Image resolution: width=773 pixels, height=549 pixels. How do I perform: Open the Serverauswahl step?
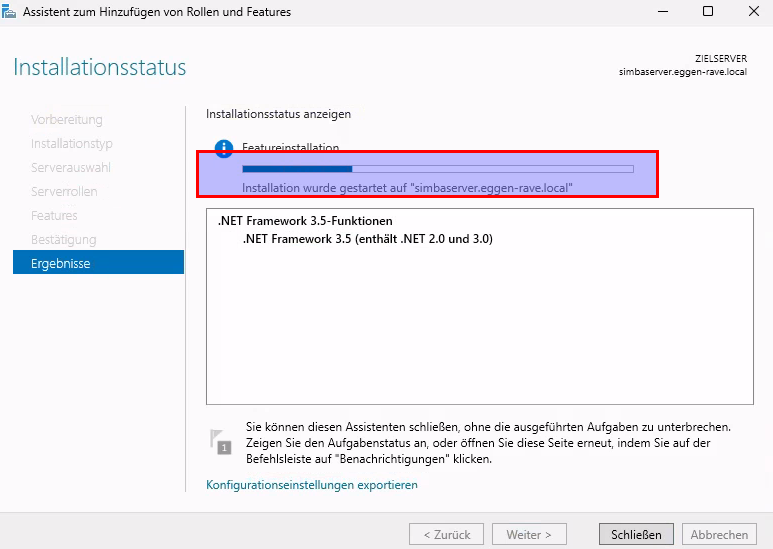coord(71,168)
